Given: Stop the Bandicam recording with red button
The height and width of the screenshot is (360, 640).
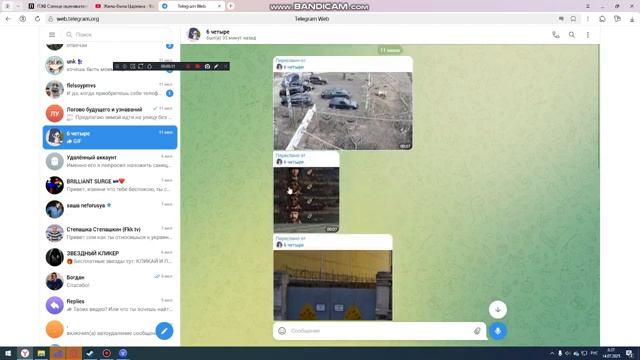Looking at the screenshot, I should [198, 66].
